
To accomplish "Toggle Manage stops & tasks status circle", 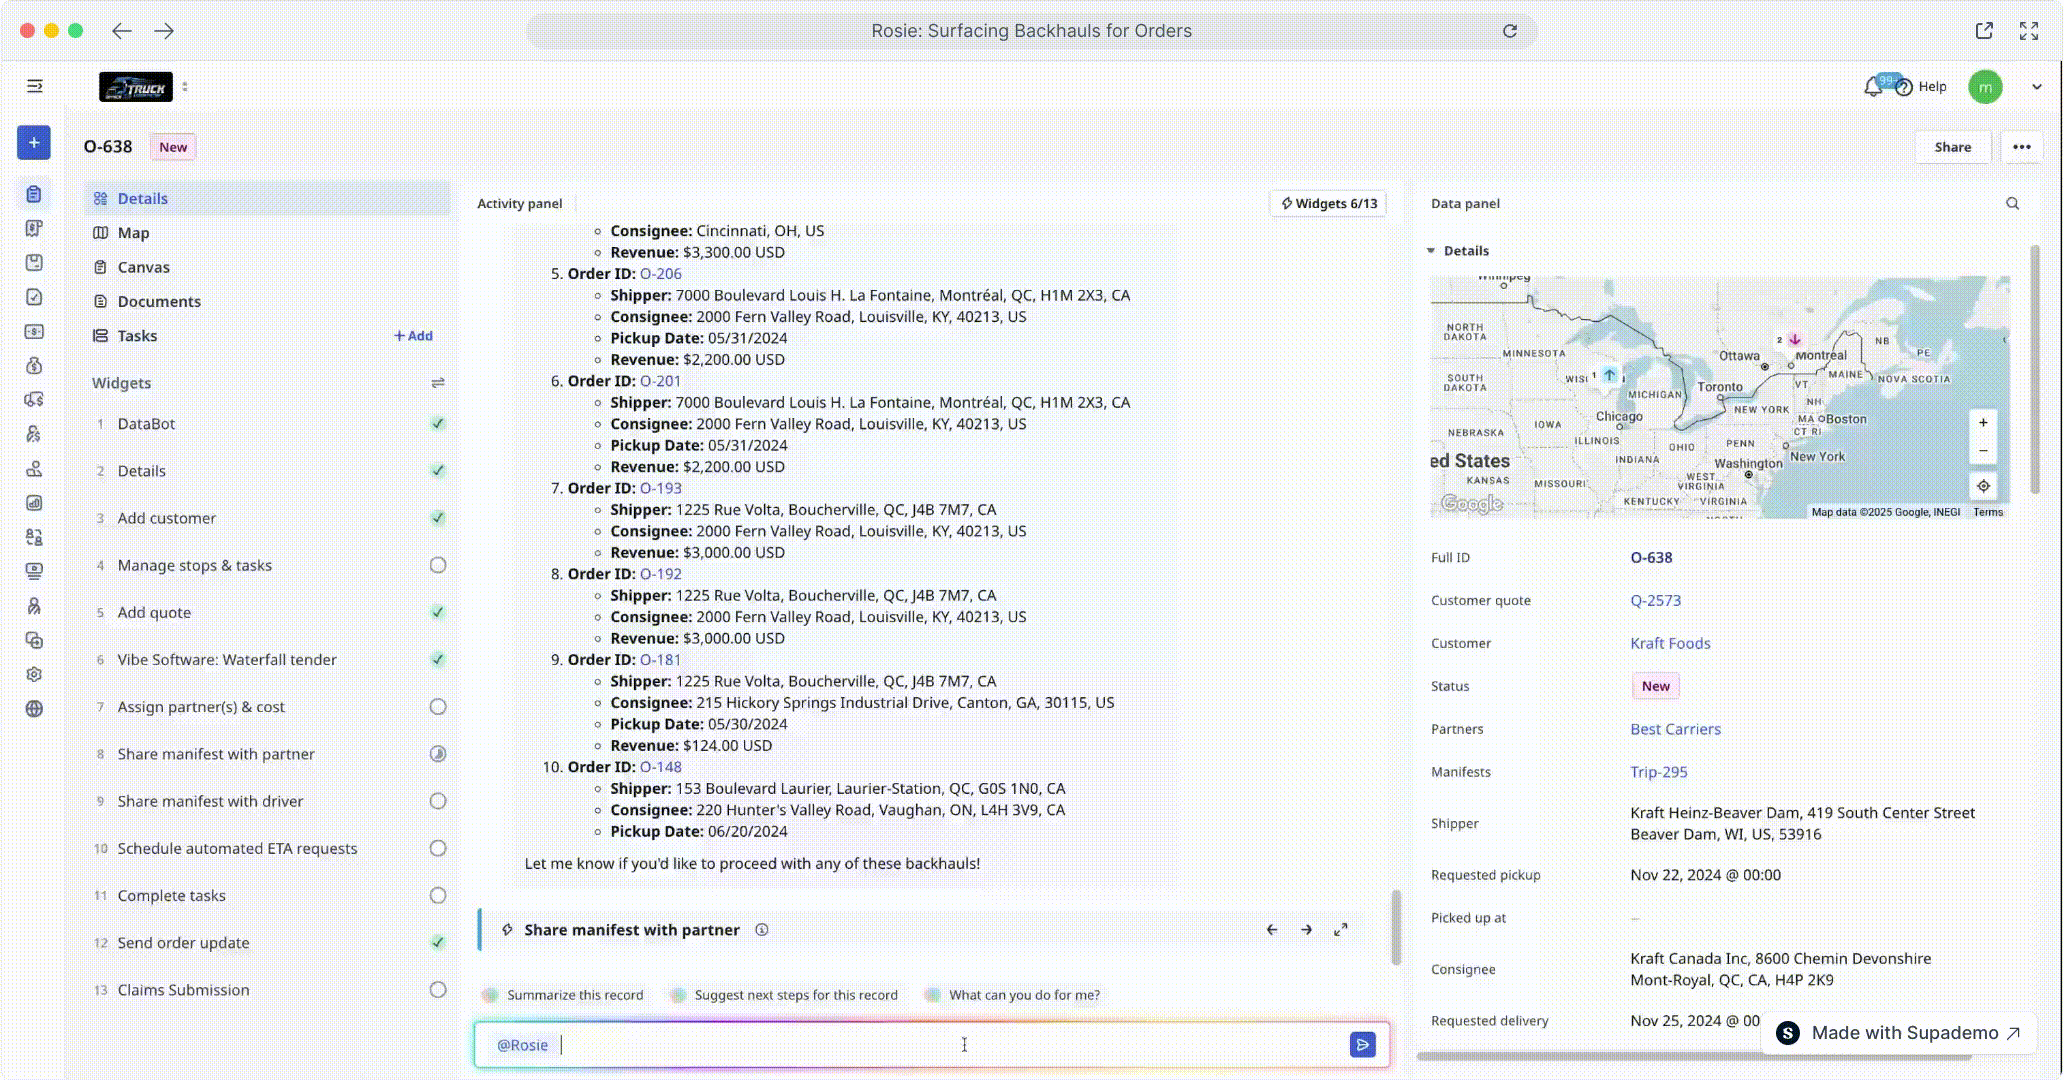I will pos(438,565).
